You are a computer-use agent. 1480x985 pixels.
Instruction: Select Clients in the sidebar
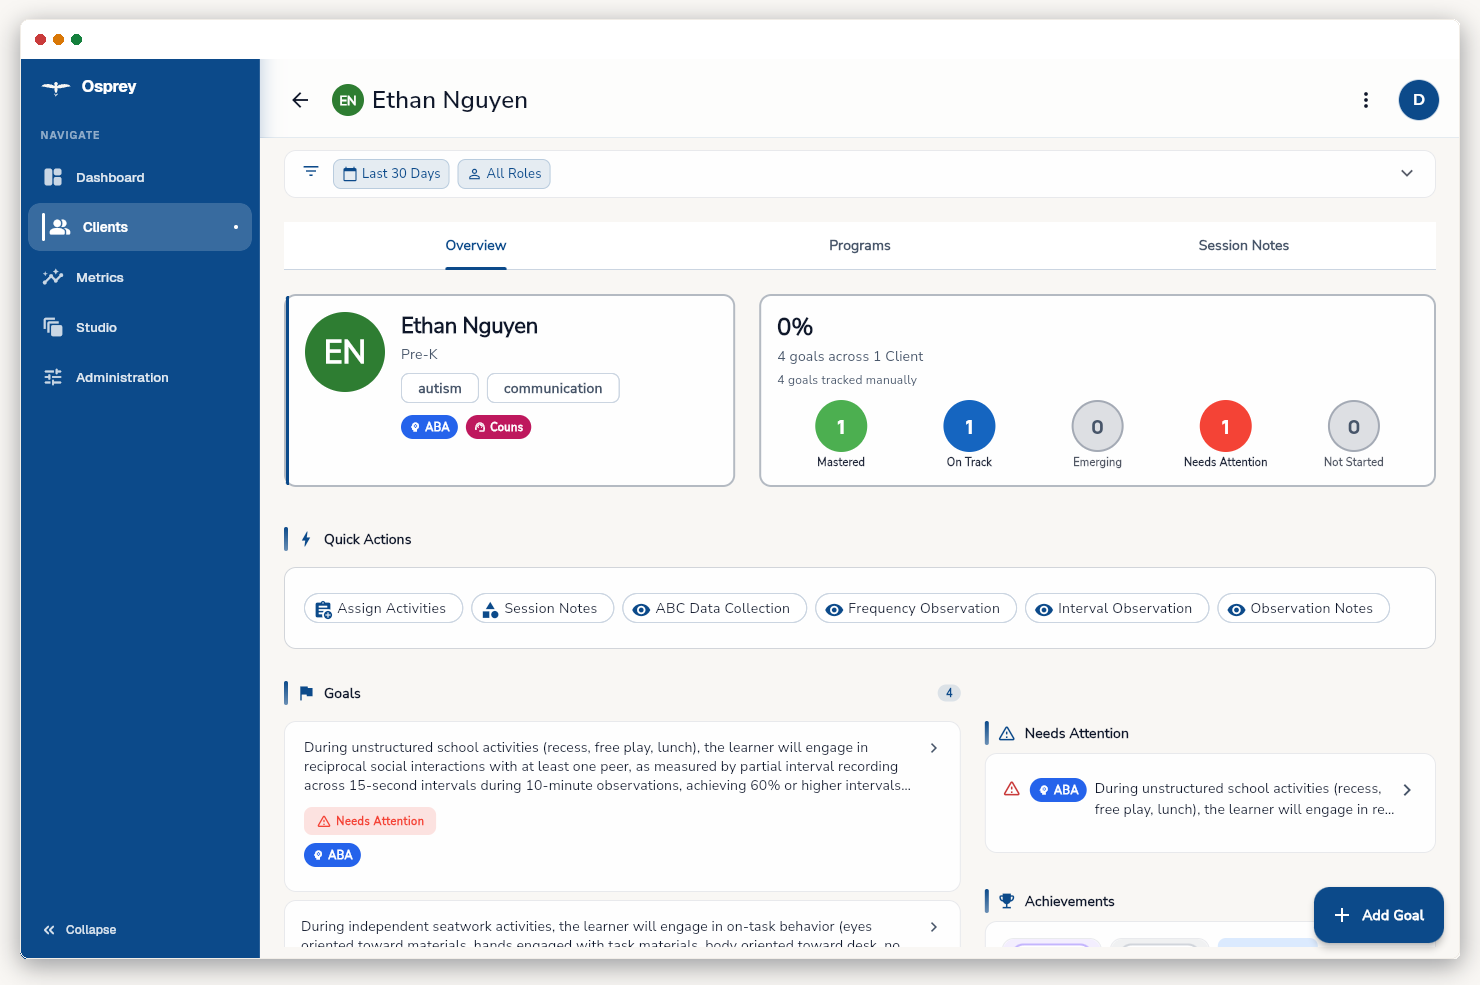pyautogui.click(x=140, y=227)
